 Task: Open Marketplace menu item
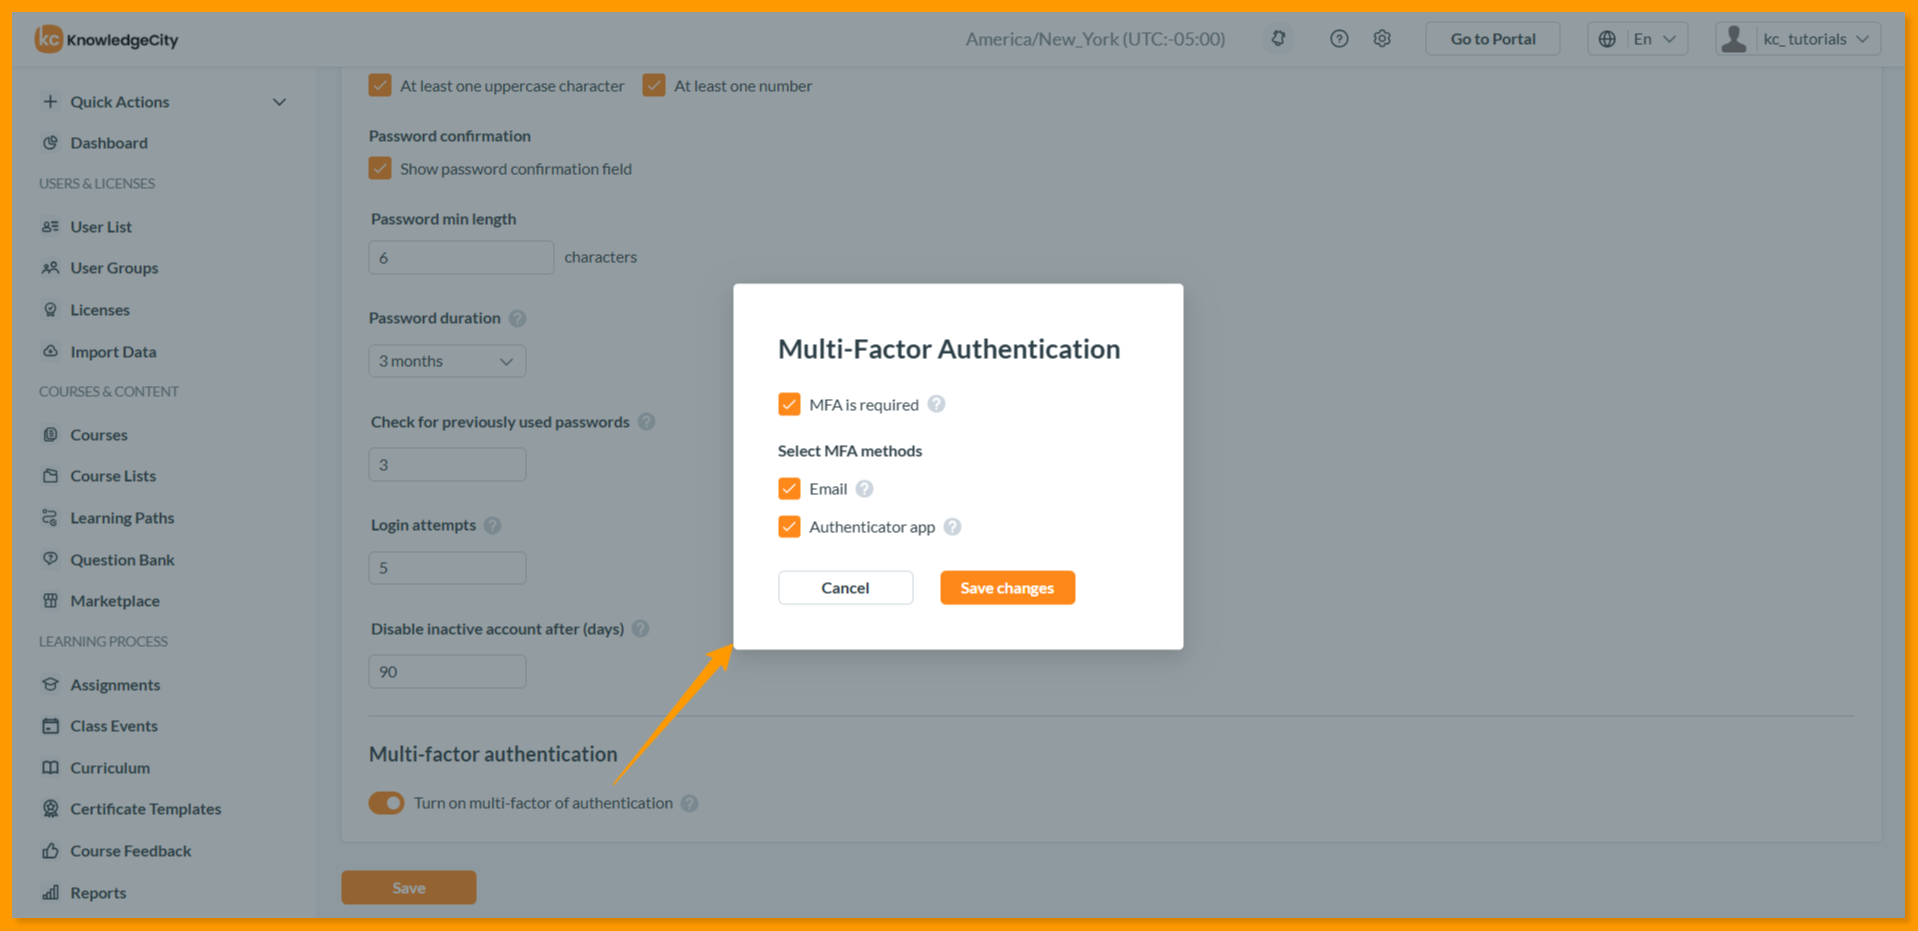(x=115, y=601)
